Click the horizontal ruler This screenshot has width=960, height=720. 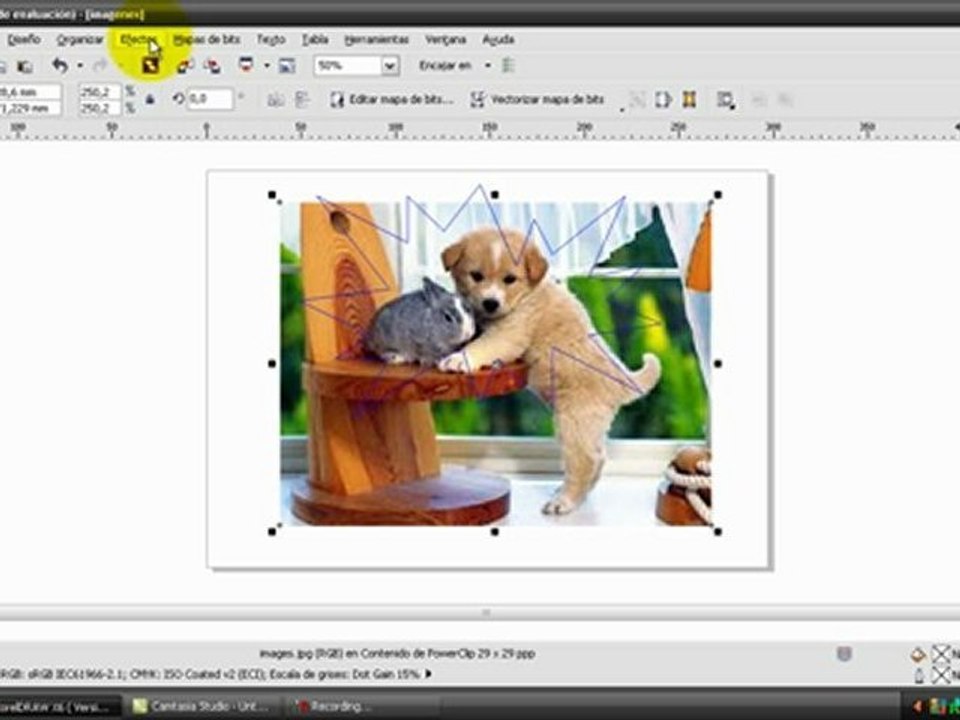(480, 130)
